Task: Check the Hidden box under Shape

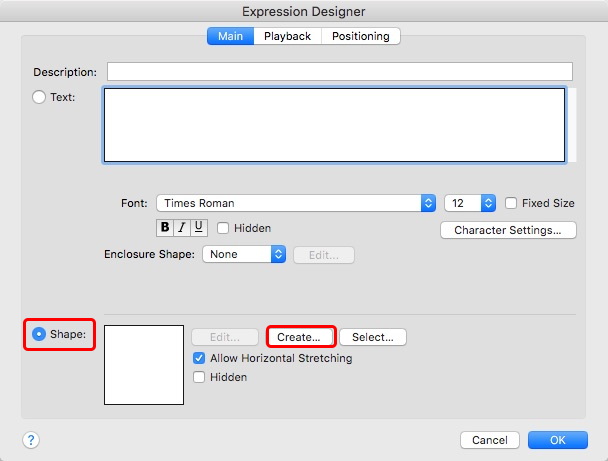Action: (199, 377)
